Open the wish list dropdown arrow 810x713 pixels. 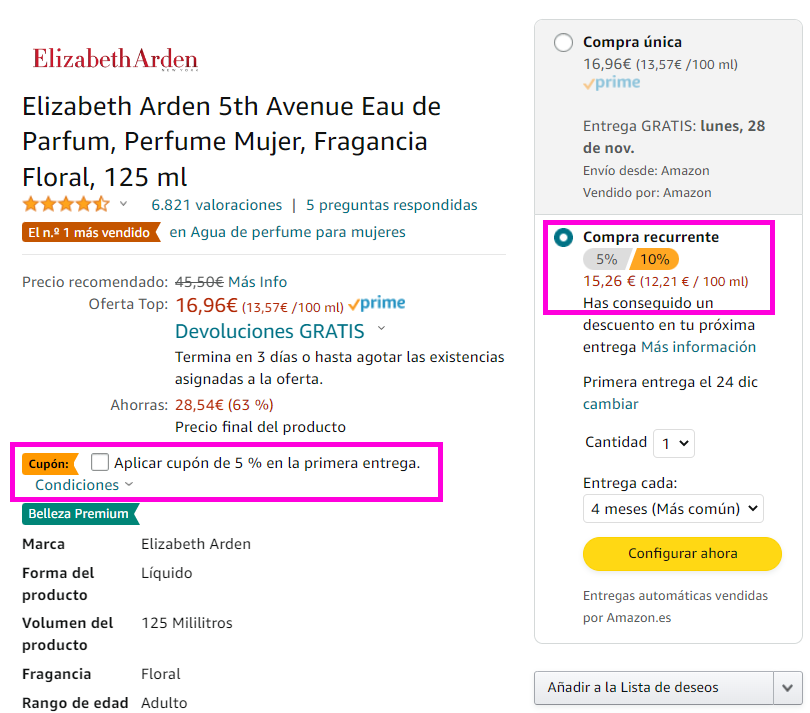coord(787,688)
